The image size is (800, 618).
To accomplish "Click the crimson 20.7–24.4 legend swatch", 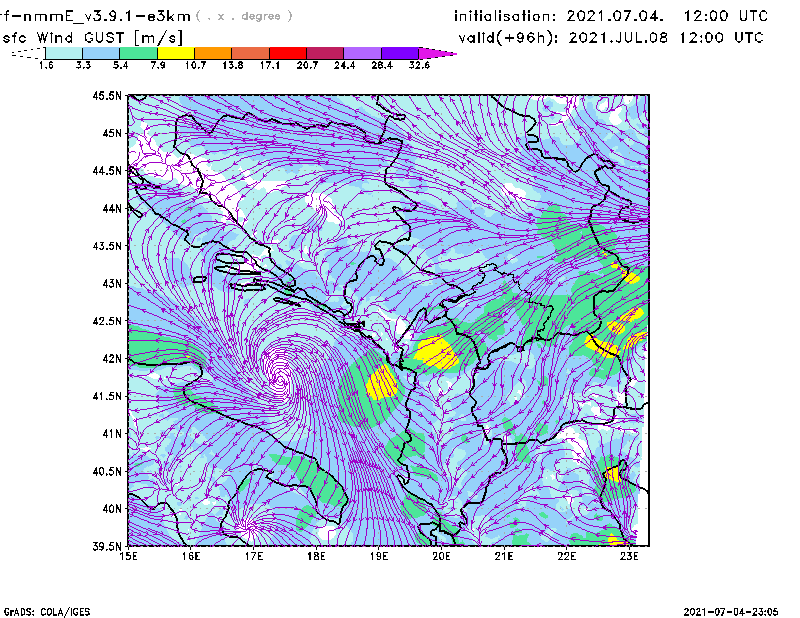I will [x=325, y=53].
